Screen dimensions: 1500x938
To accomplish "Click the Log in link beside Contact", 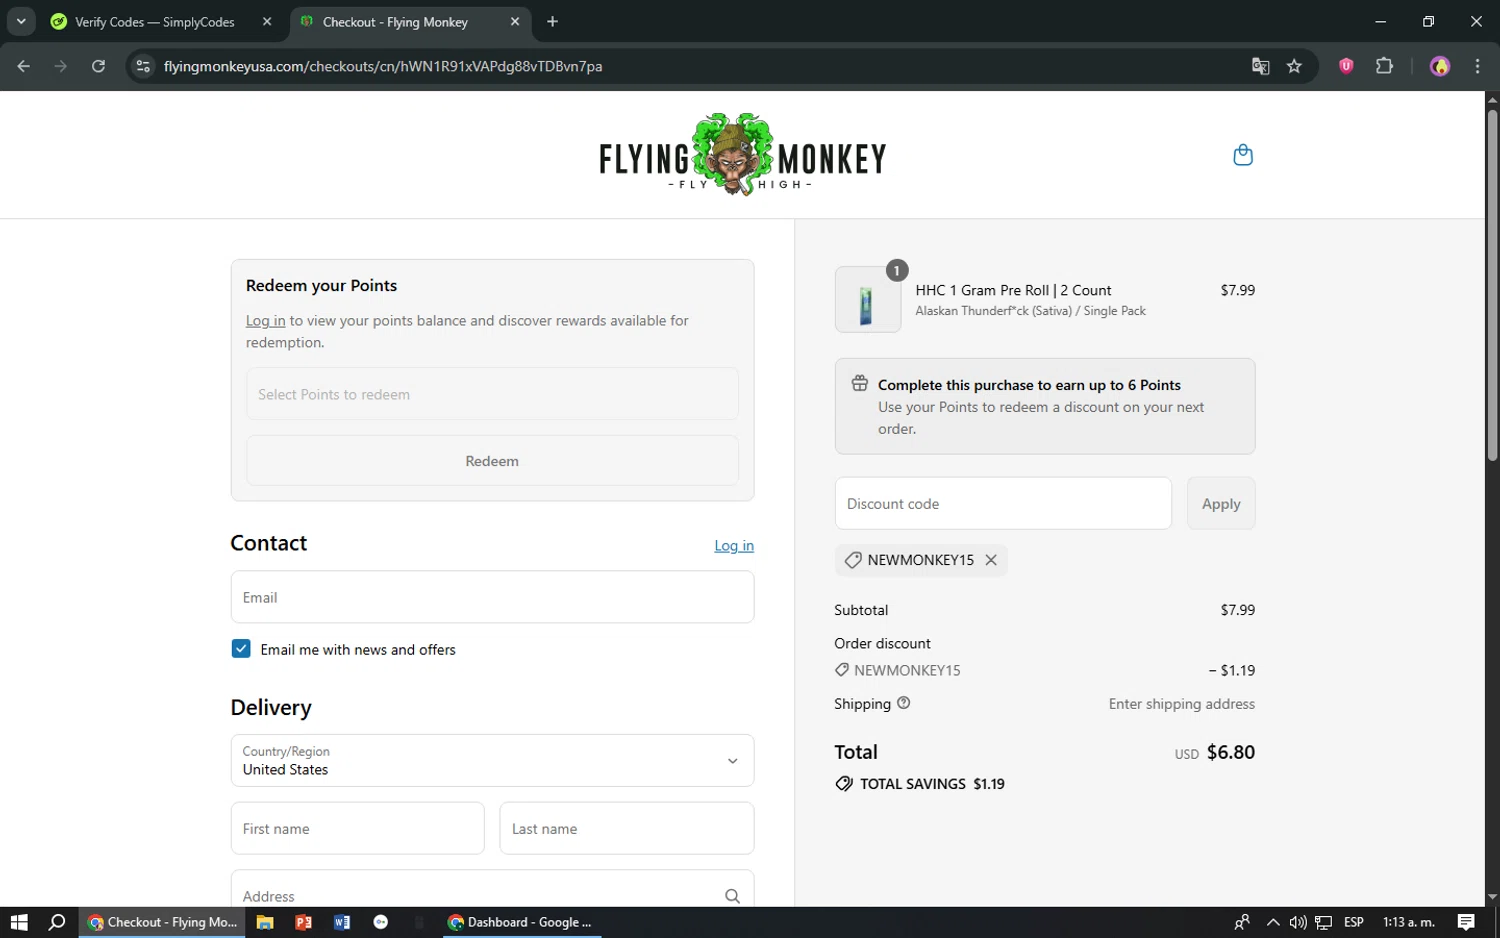I will (734, 546).
